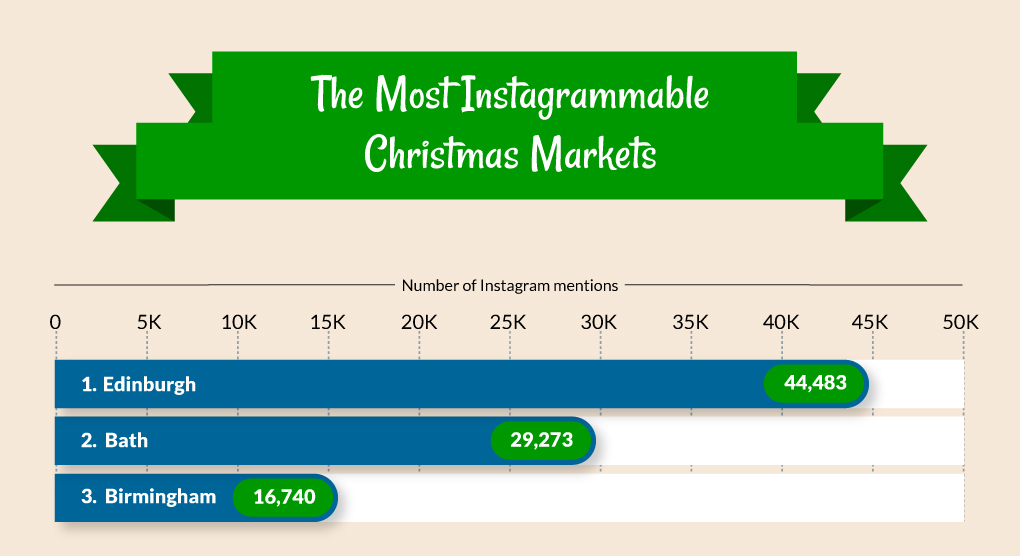Viewport: 1020px width, 556px height.
Task: Click the white empty area of Birmingham row
Action: 651,497
